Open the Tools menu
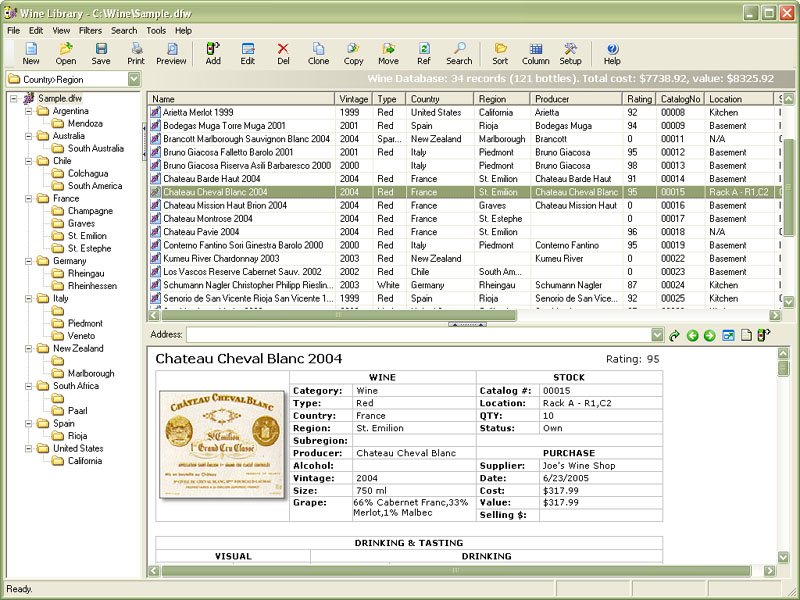 156,31
